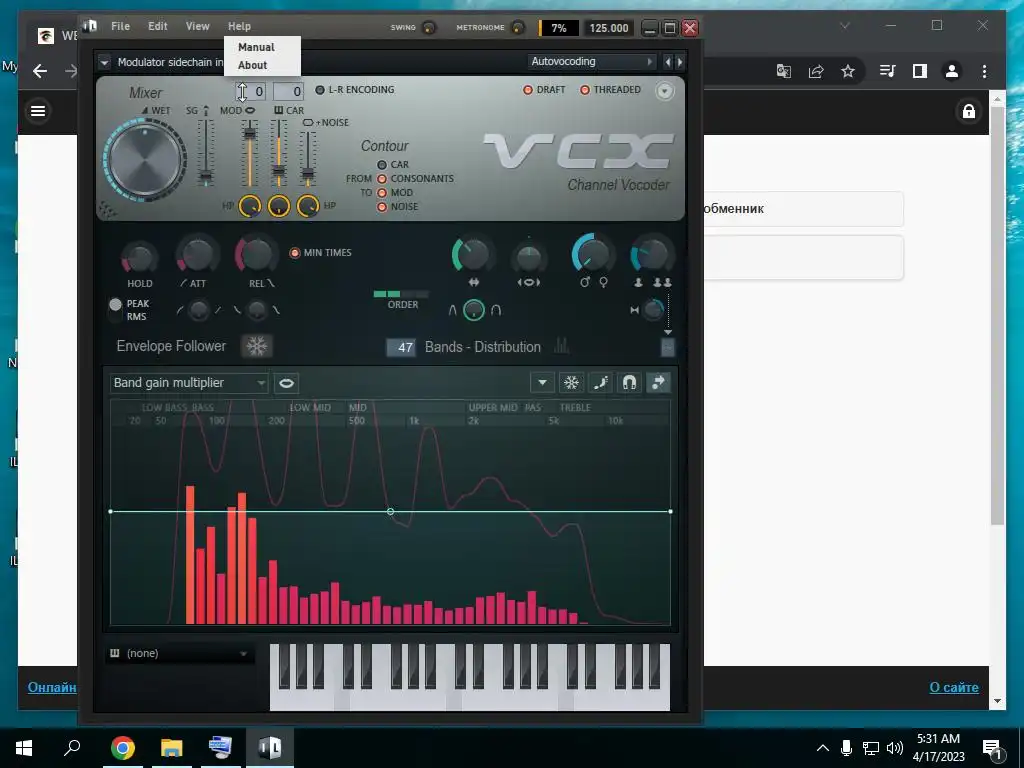Toggle the snap magnet icon
This screenshot has width=1024, height=768.
point(630,383)
